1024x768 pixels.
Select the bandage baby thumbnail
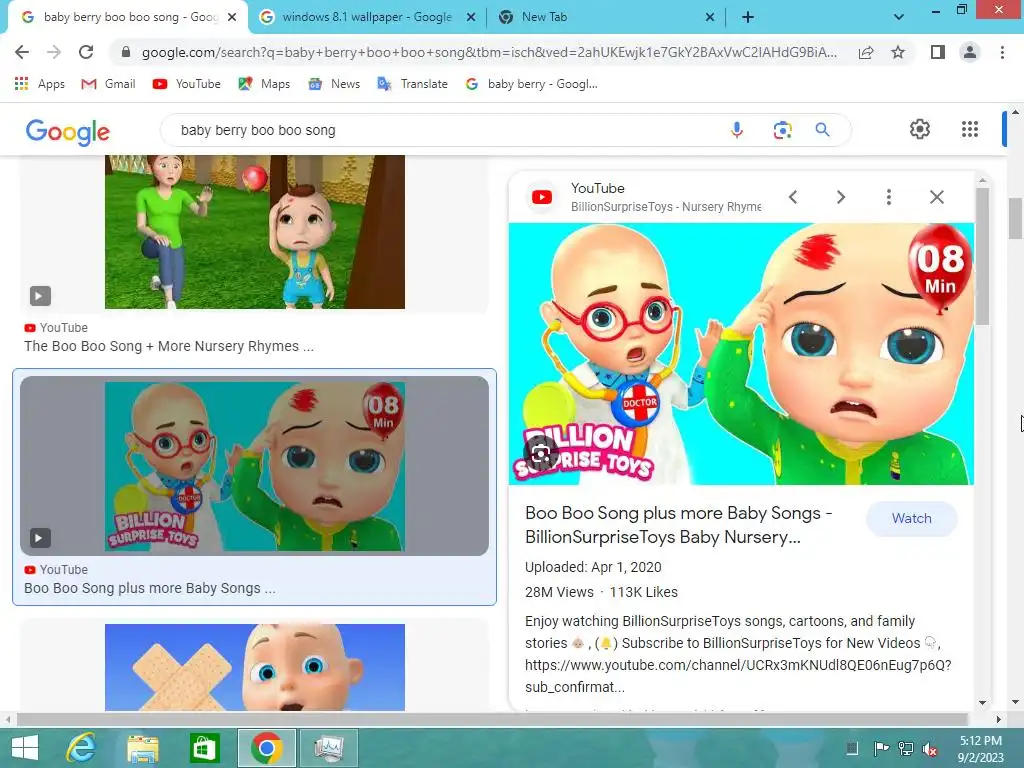coord(255,667)
